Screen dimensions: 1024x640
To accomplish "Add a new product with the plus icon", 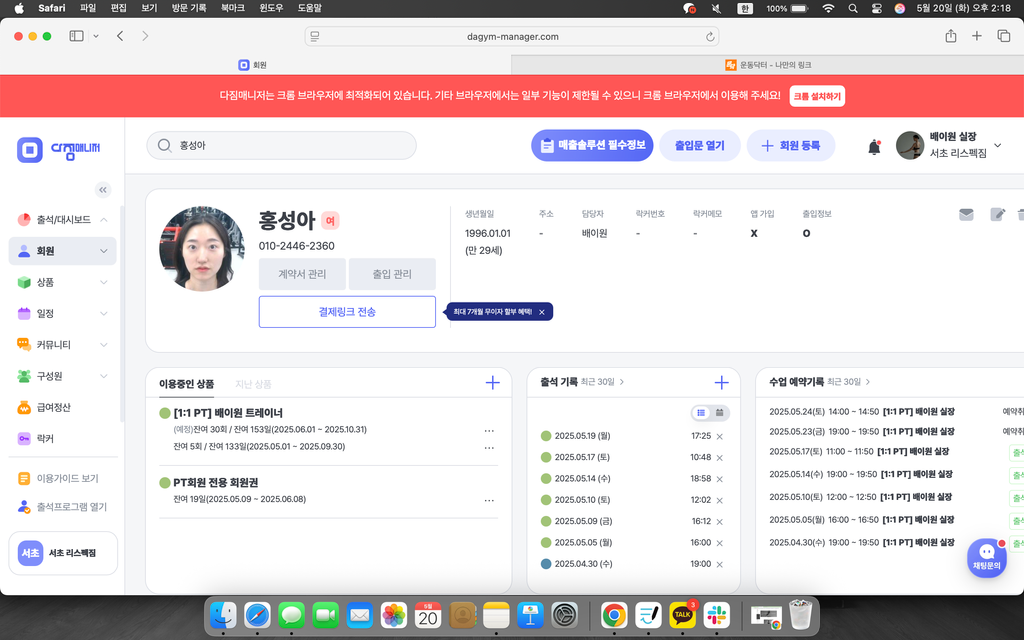I will point(492,383).
